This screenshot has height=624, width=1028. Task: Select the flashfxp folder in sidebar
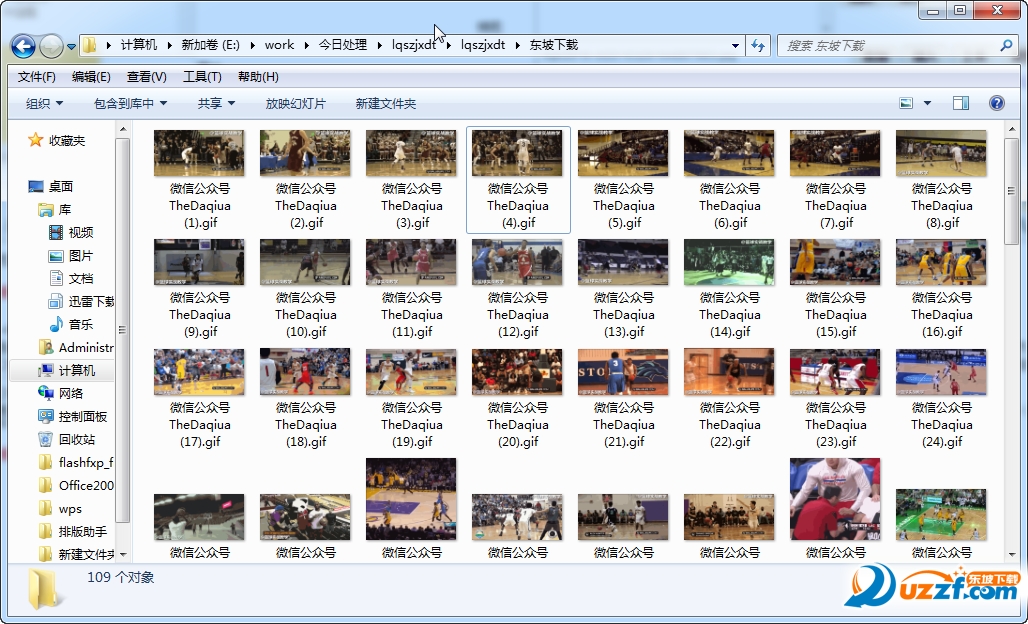(76, 463)
